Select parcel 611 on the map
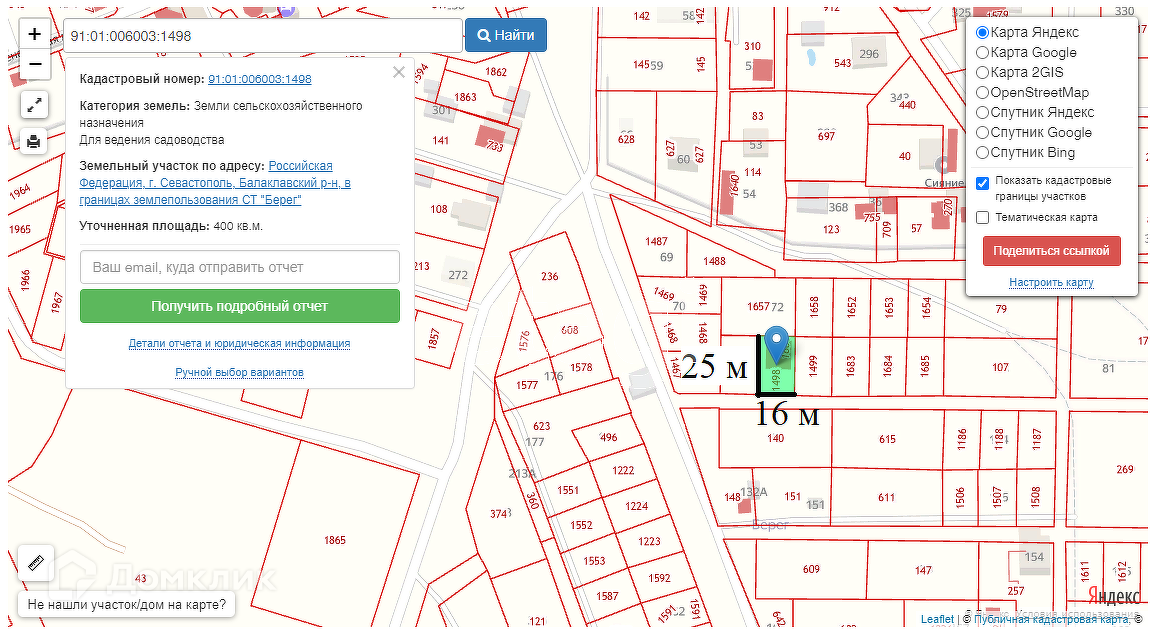The width and height of the screenshot is (1152, 635). pos(886,498)
